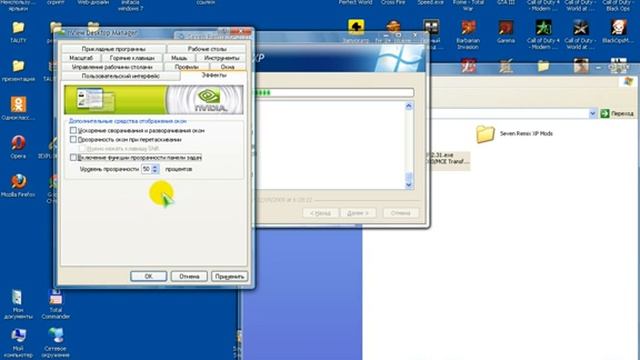This screenshot has width=640, height=360.
Task: Open the Seven Remix XP Mods folder
Action: (x=514, y=134)
